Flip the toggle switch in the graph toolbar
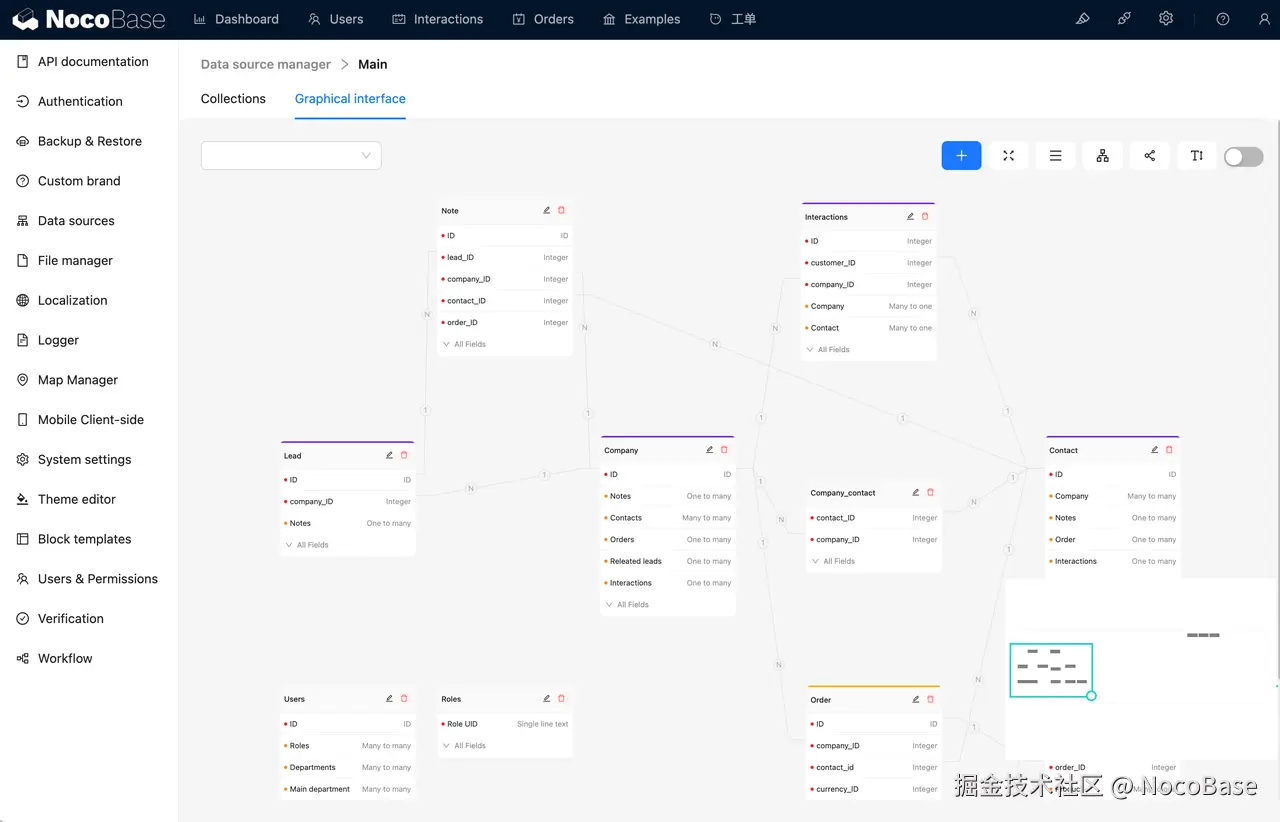1280x822 pixels. coord(1243,156)
